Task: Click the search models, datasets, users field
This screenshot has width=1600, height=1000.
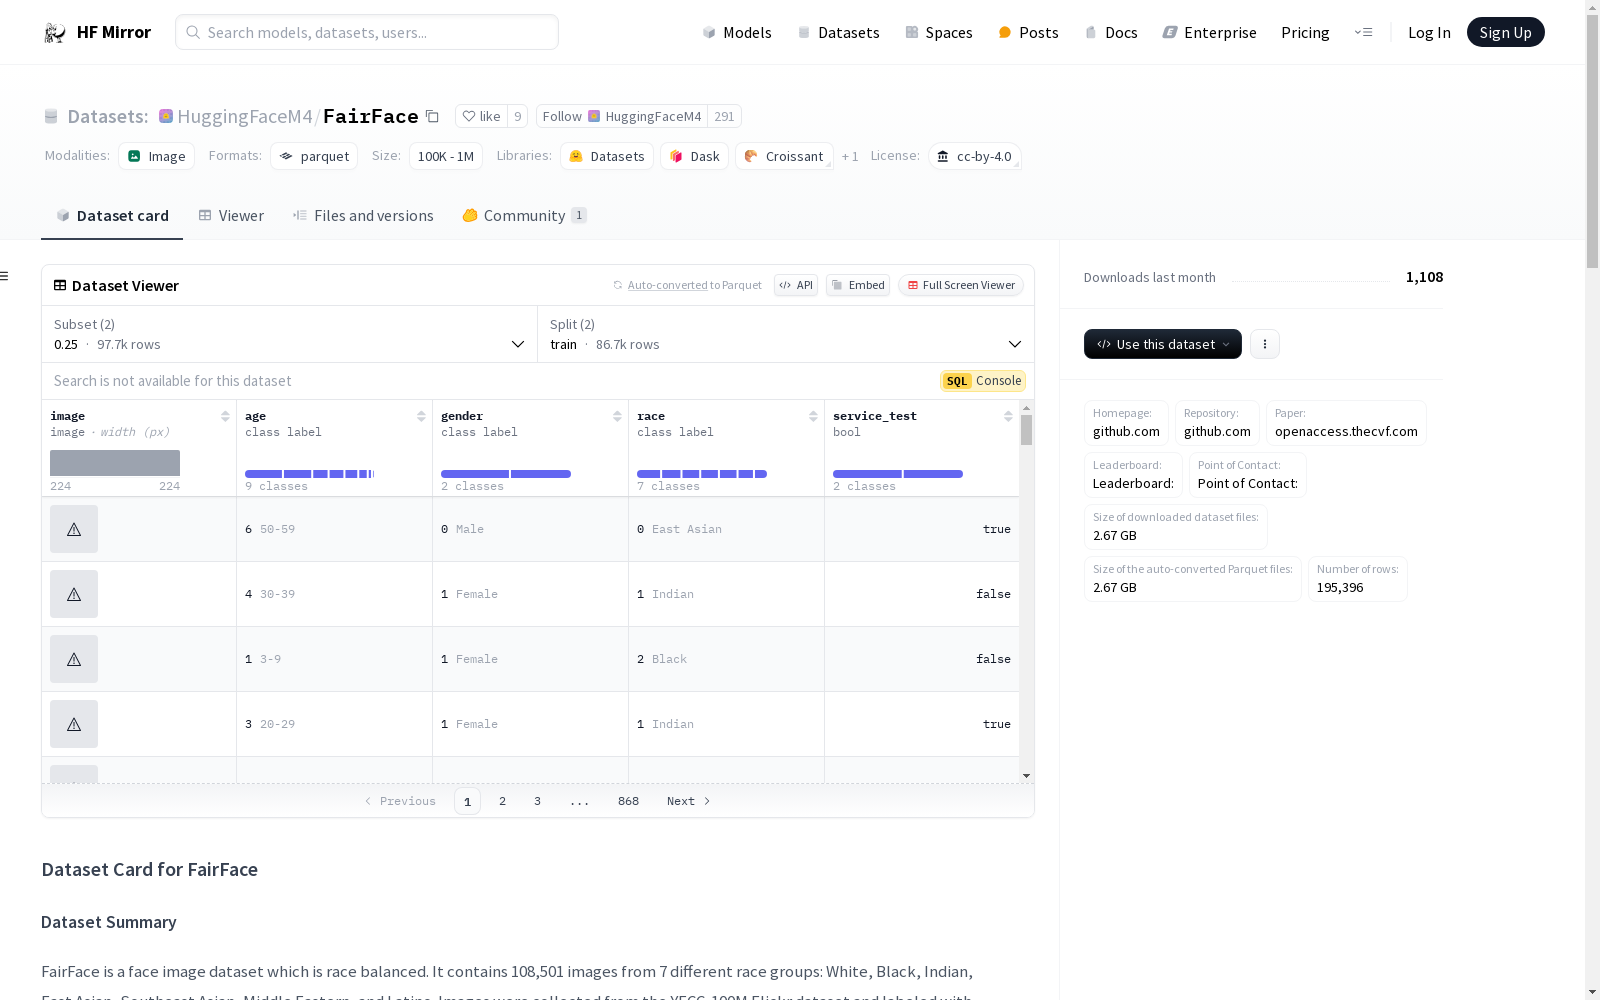Action: click(x=367, y=32)
